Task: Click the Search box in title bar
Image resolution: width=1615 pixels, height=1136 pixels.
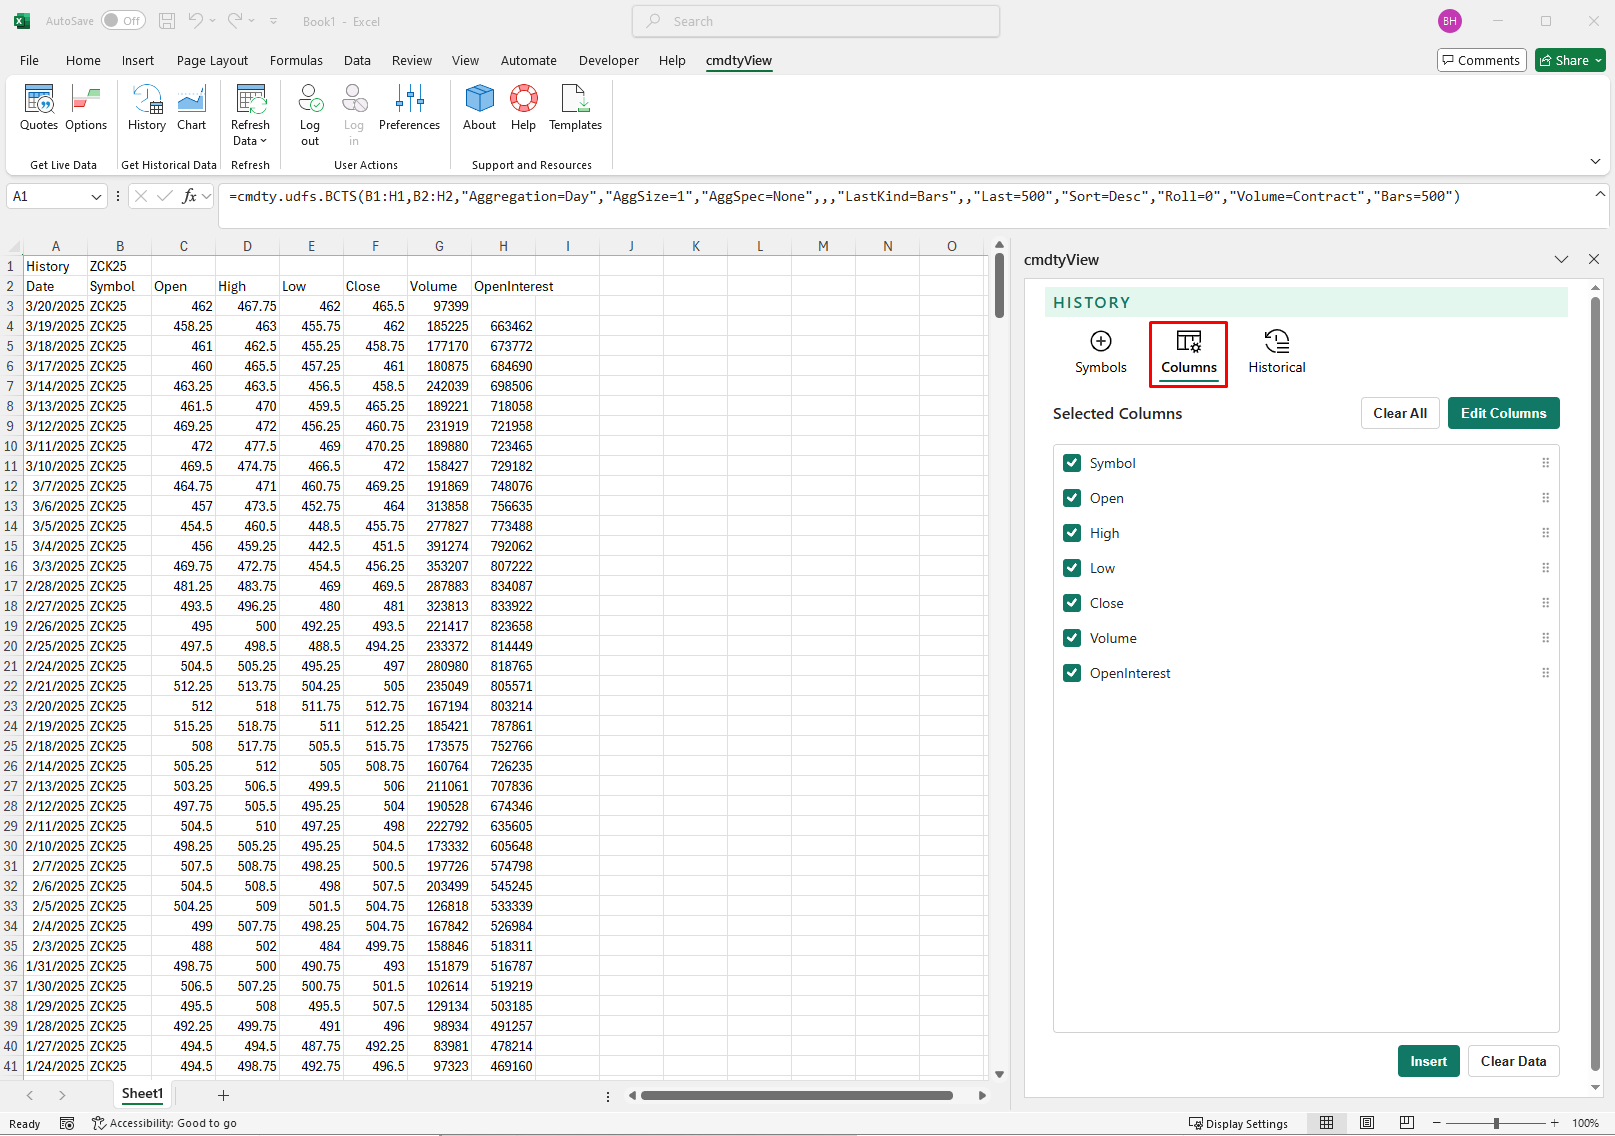Action: [x=816, y=21]
